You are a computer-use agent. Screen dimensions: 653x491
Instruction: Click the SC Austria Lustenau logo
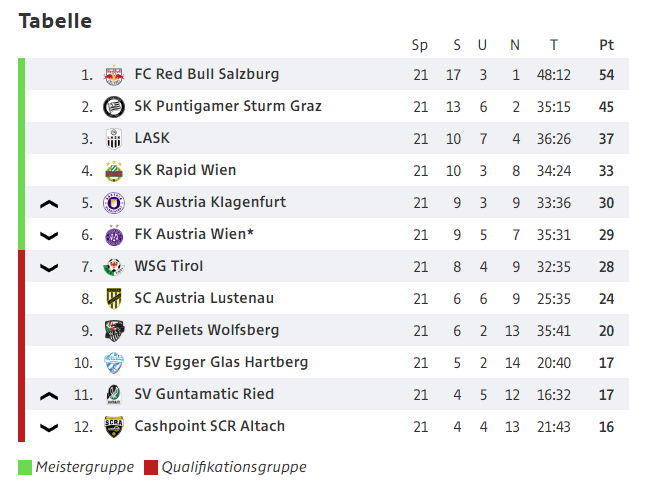pyautogui.click(x=114, y=299)
